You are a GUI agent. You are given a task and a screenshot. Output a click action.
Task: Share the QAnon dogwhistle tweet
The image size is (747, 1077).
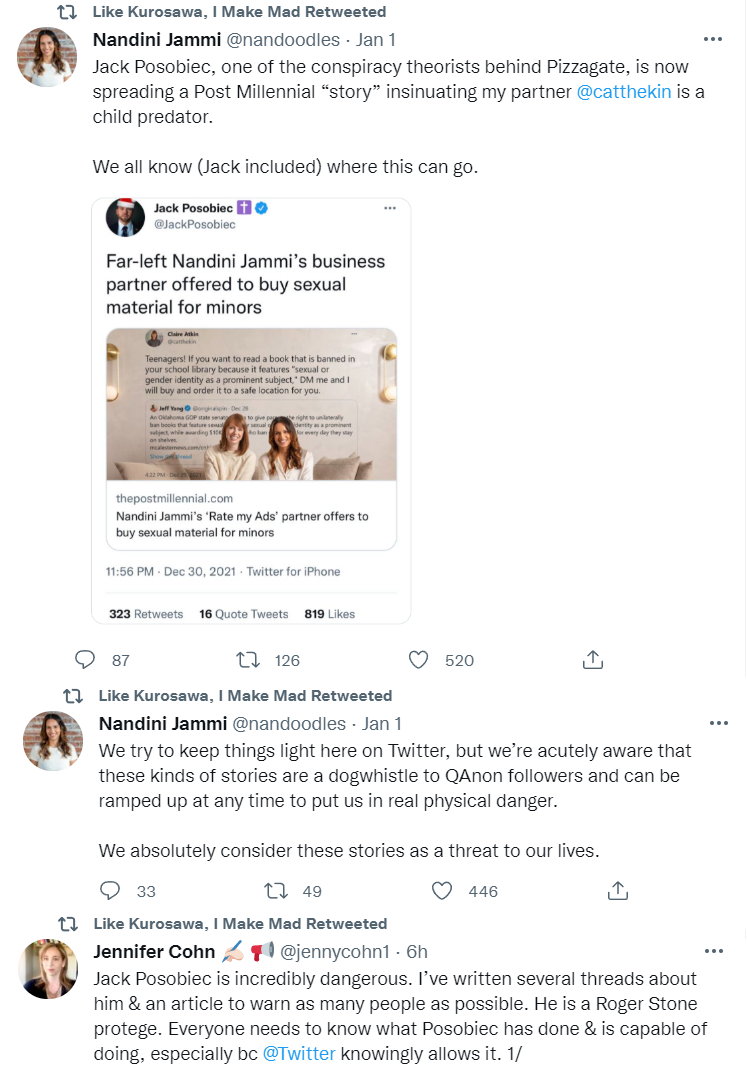click(x=618, y=890)
